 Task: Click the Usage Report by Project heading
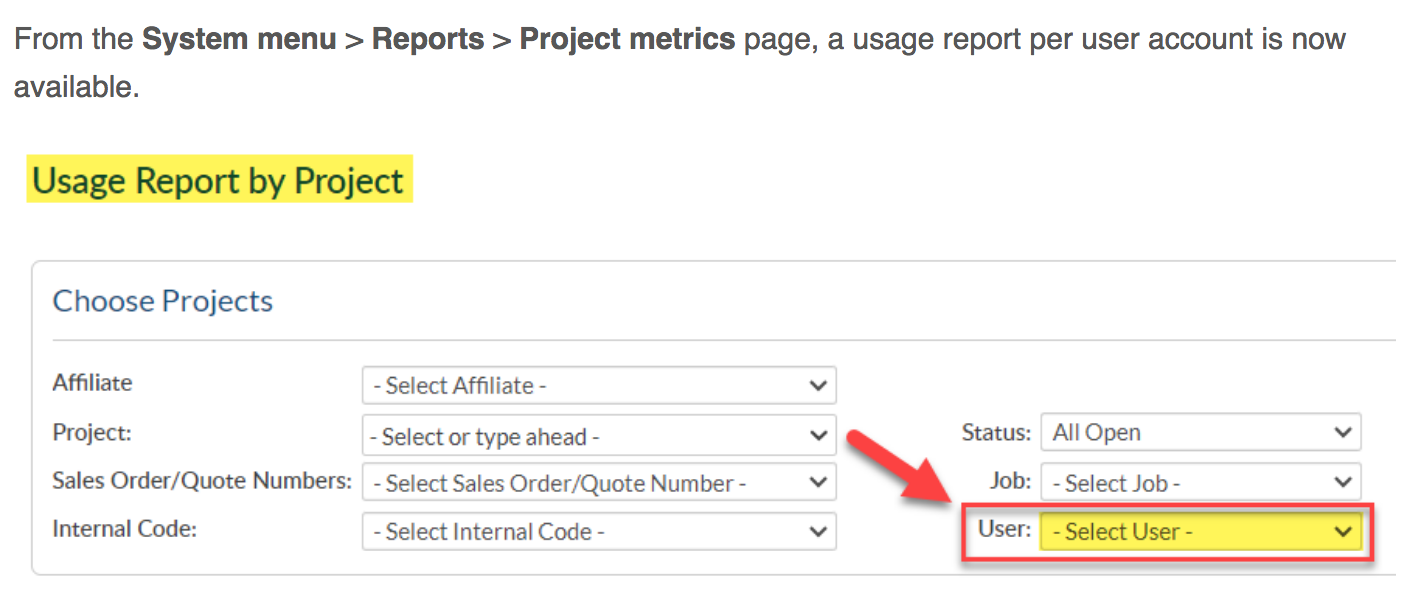coord(218,181)
